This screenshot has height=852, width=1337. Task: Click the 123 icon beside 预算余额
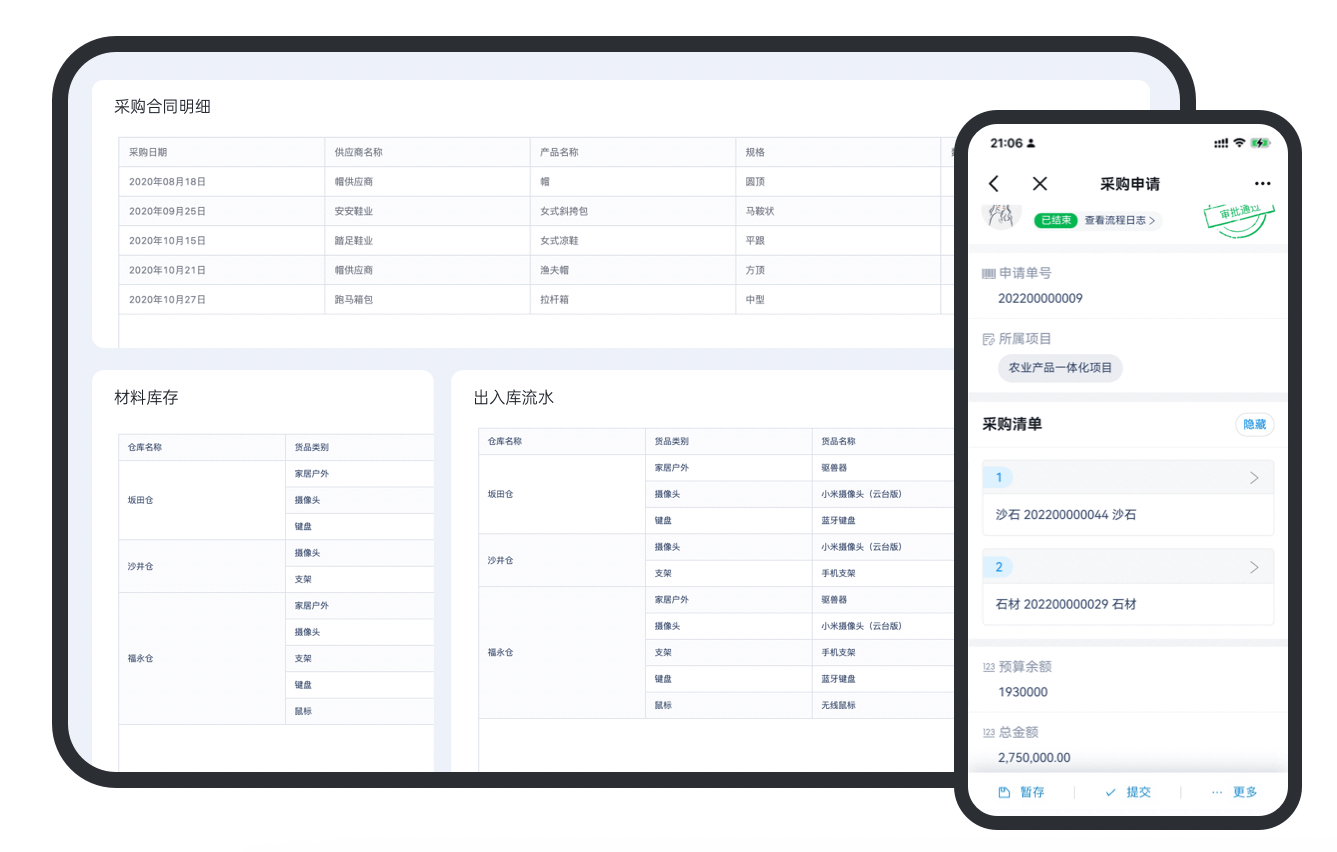click(x=988, y=667)
